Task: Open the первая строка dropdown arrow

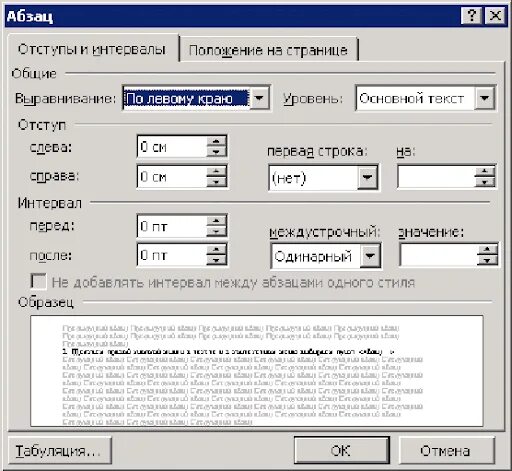Action: [x=368, y=177]
